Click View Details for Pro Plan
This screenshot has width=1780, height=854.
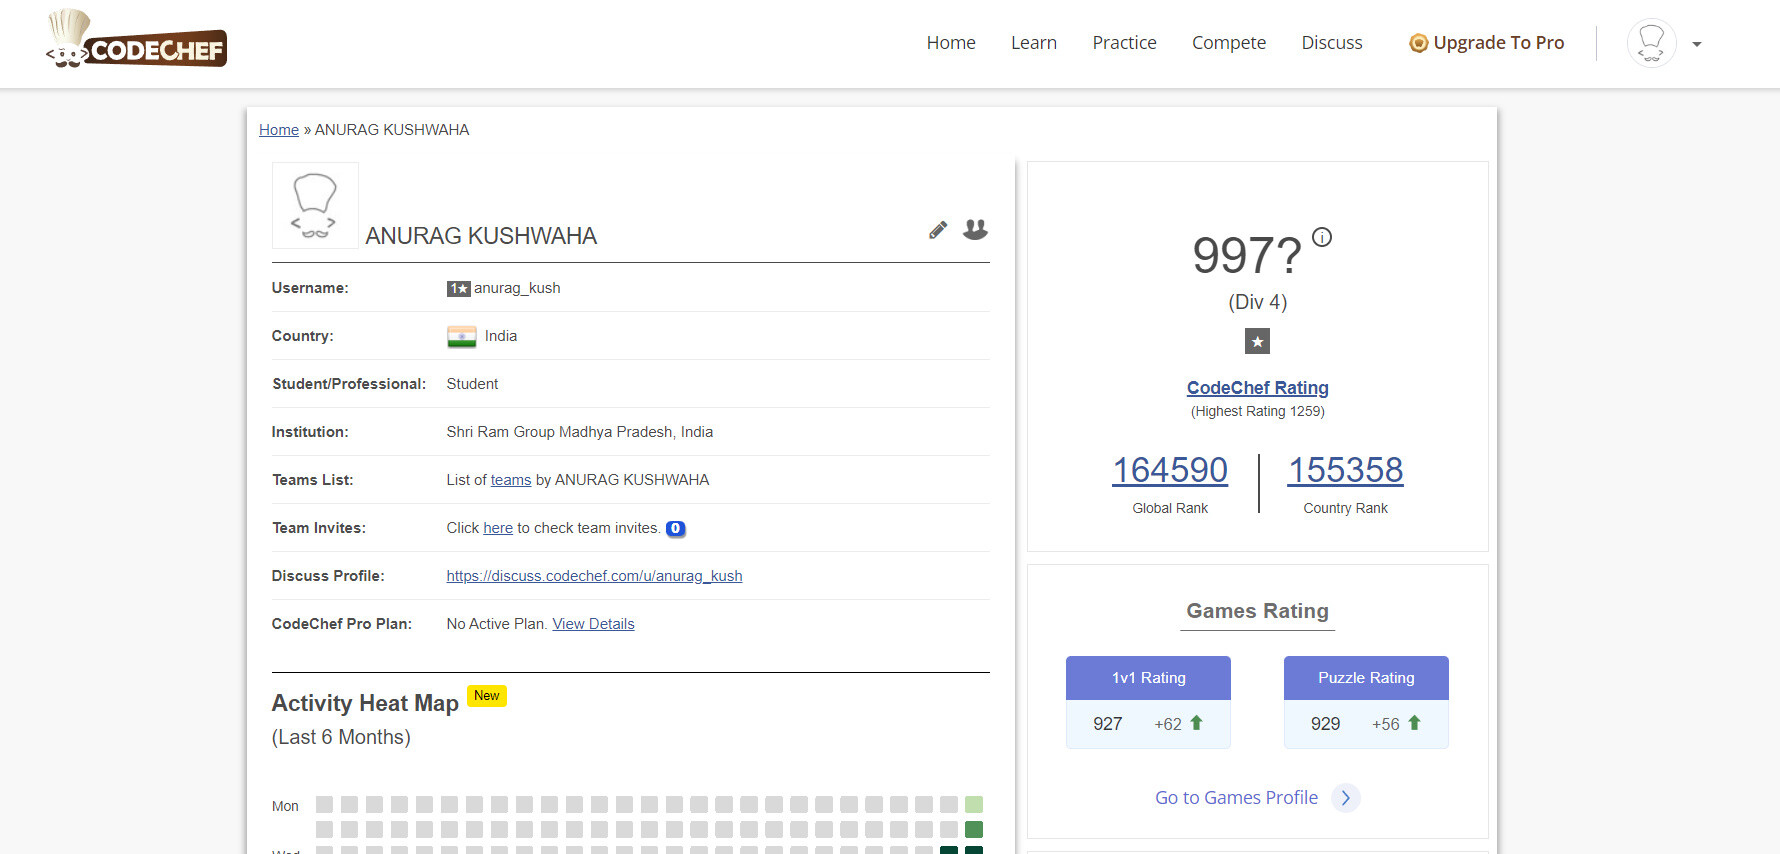pos(593,624)
